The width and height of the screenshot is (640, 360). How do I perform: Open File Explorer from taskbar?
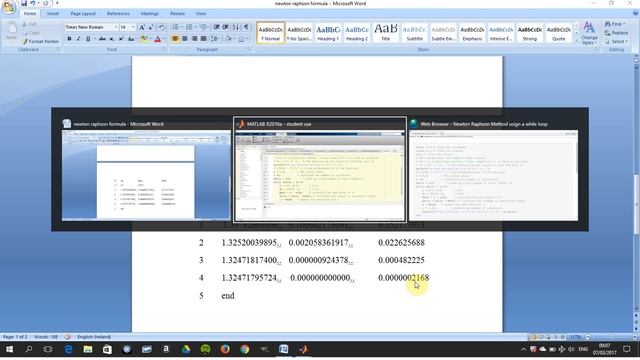click(88, 349)
